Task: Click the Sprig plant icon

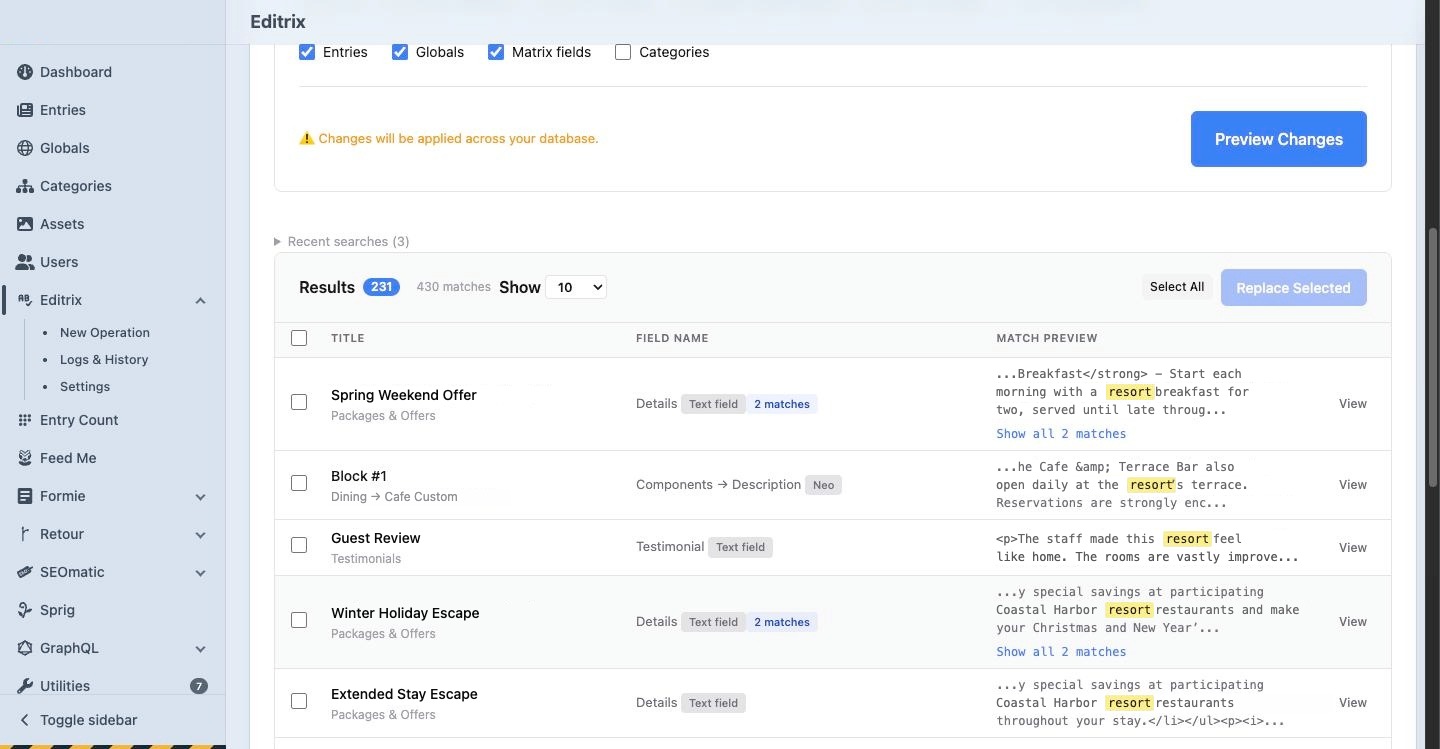Action: click(x=25, y=610)
